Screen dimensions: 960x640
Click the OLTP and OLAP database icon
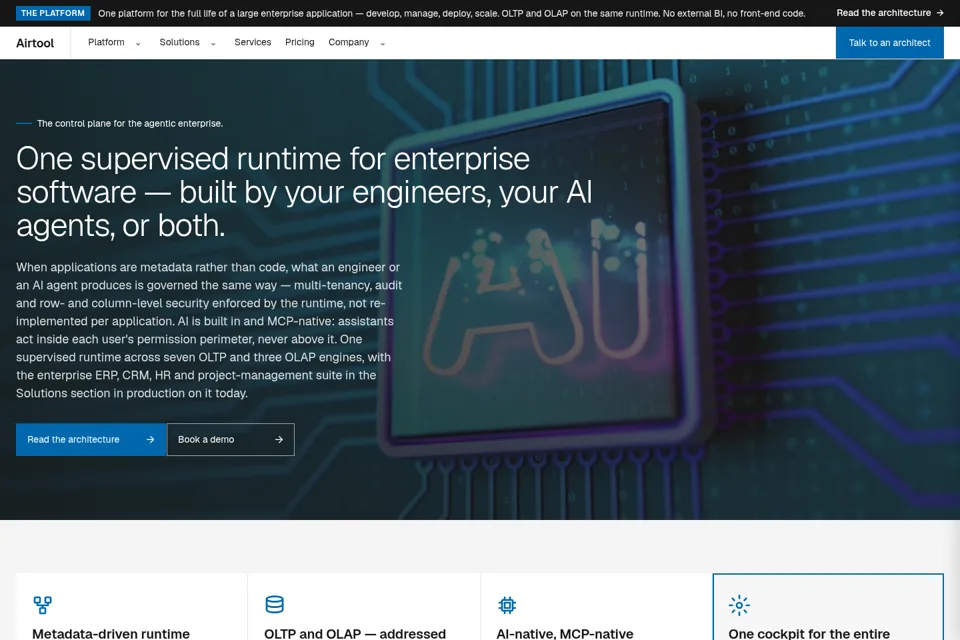(x=274, y=604)
